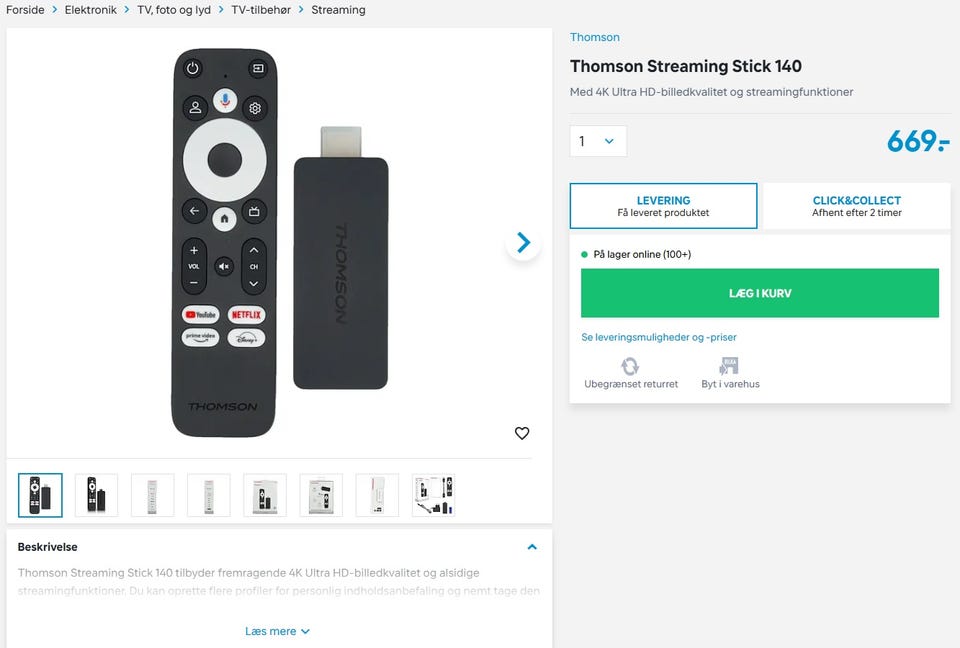The image size is (960, 648).
Task: Collapse the Beskrivelse section
Action: click(532, 547)
